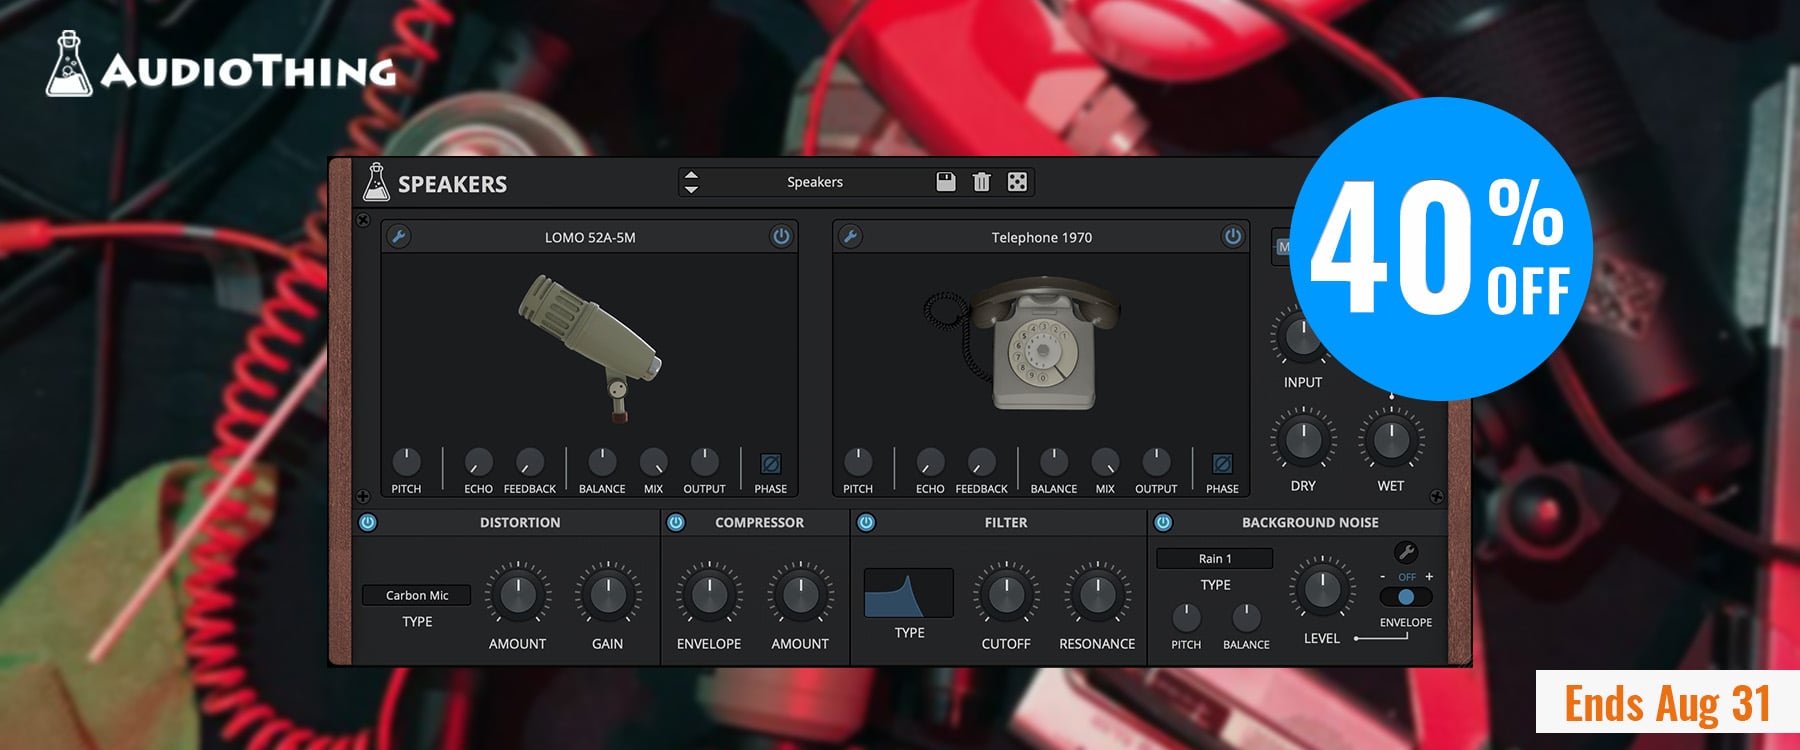This screenshot has width=1800, height=750.
Task: Disable the Compressor section
Action: pyautogui.click(x=676, y=522)
